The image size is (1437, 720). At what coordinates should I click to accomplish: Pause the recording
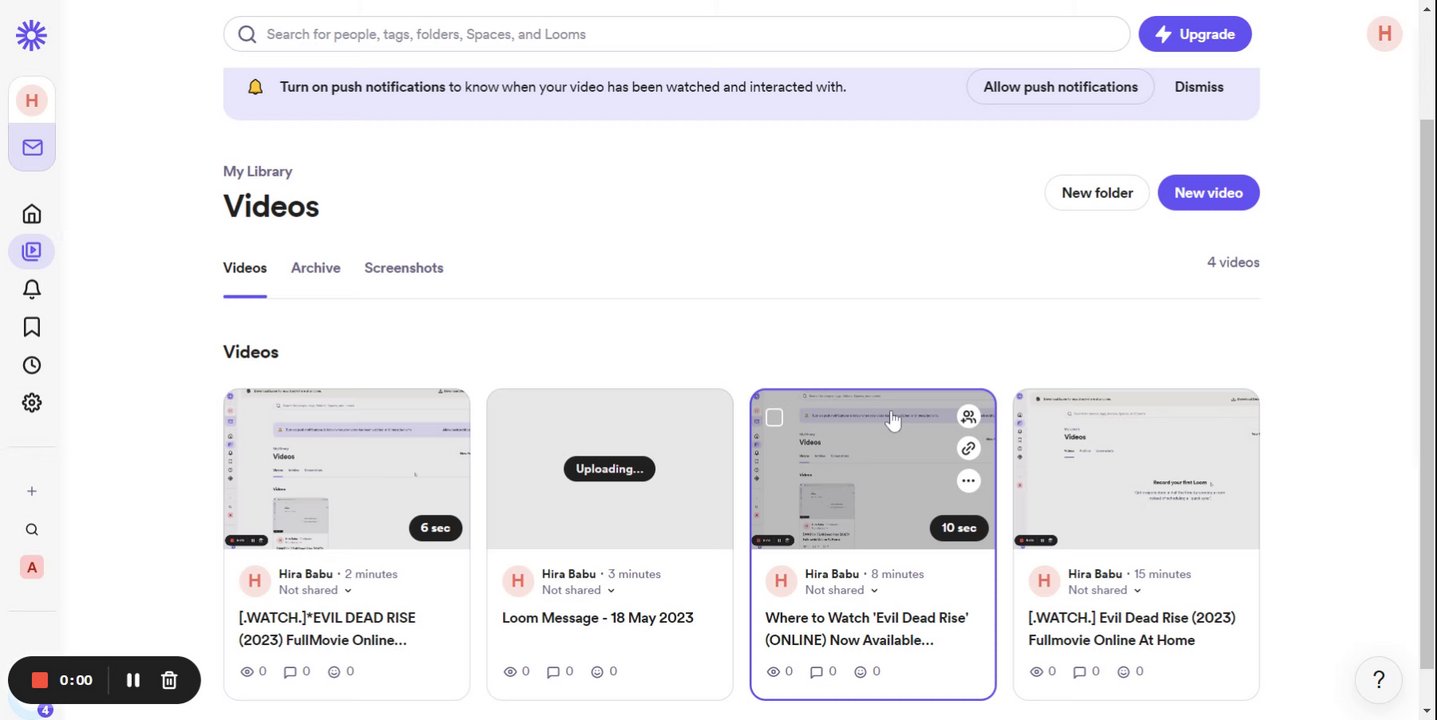coord(133,680)
